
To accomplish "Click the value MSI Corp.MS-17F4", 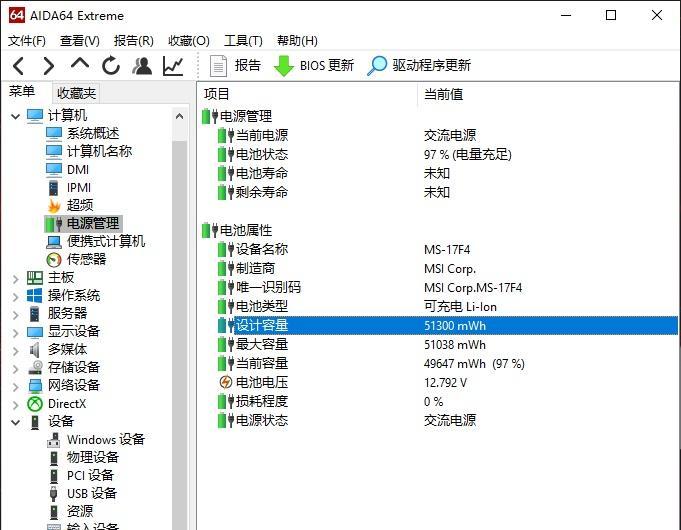I will click(473, 288).
